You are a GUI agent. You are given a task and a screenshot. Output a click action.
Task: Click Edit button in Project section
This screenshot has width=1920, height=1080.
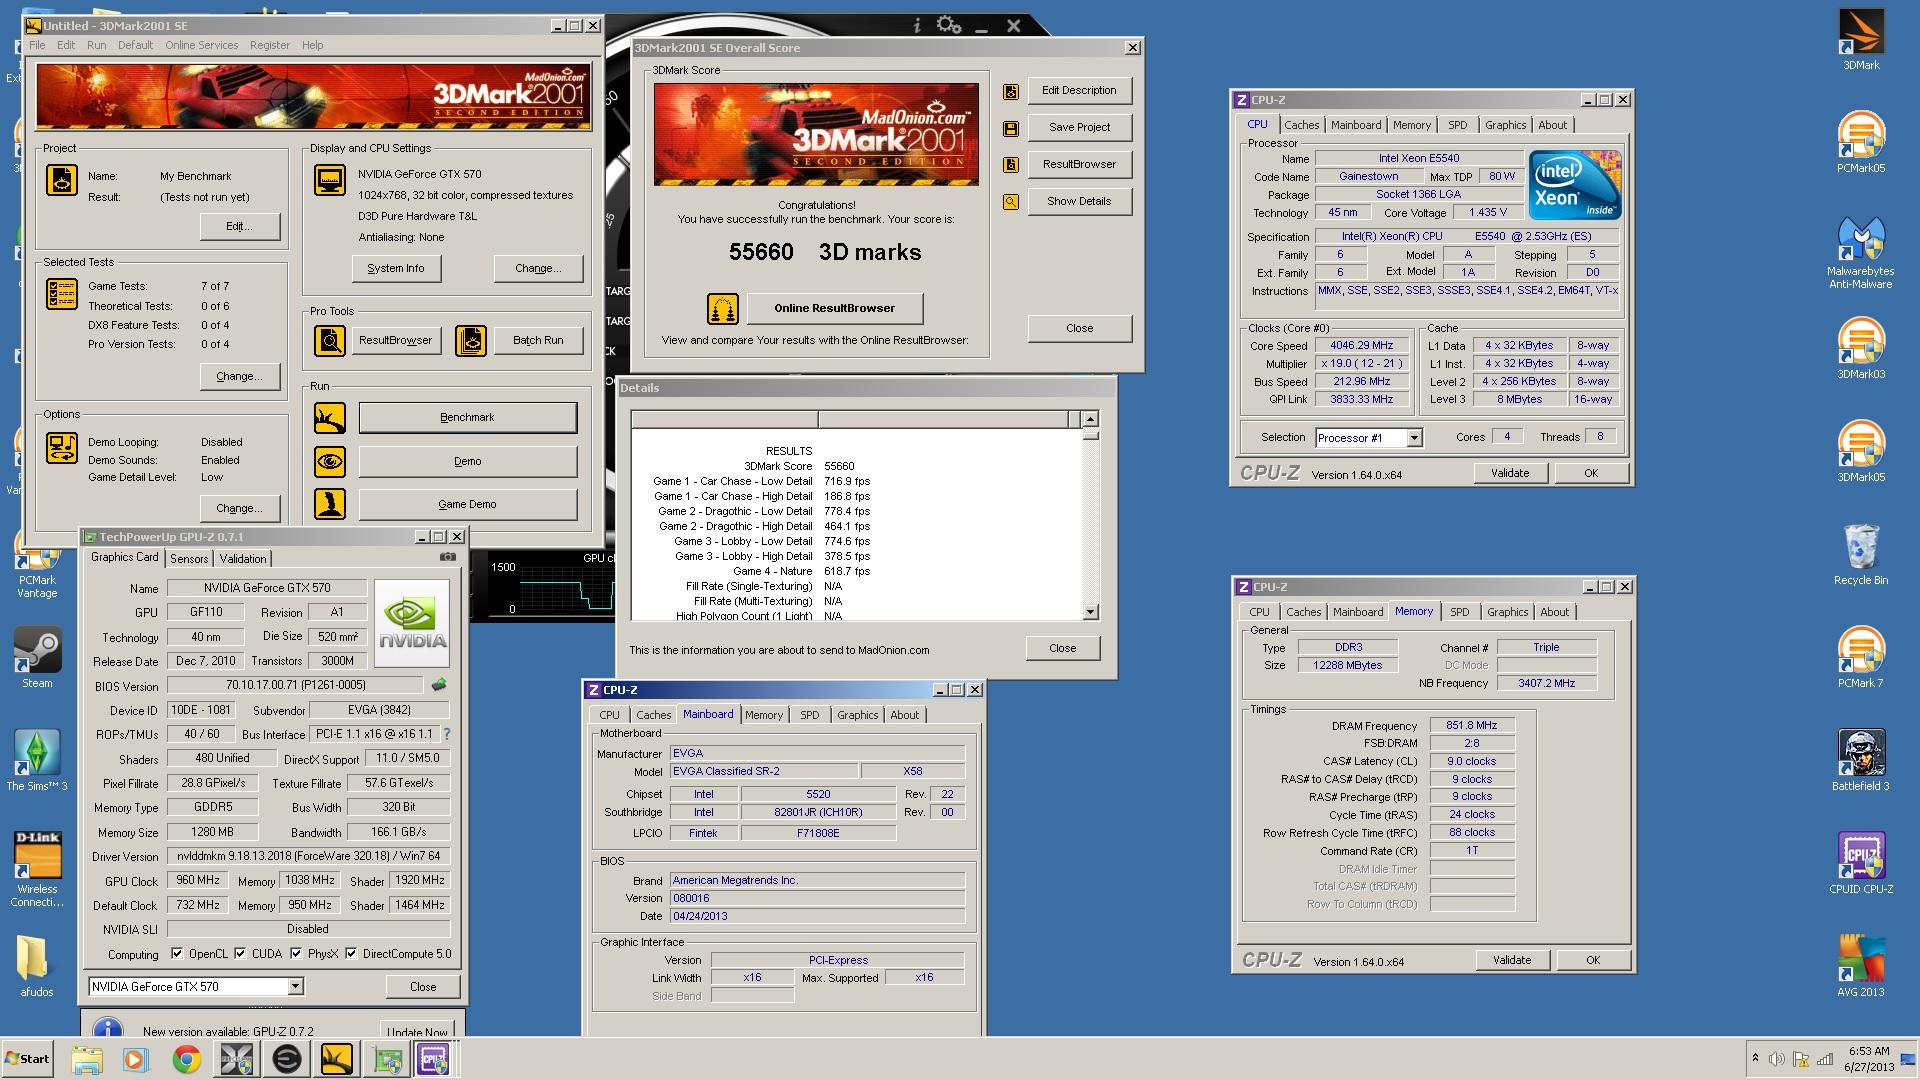pos(239,227)
